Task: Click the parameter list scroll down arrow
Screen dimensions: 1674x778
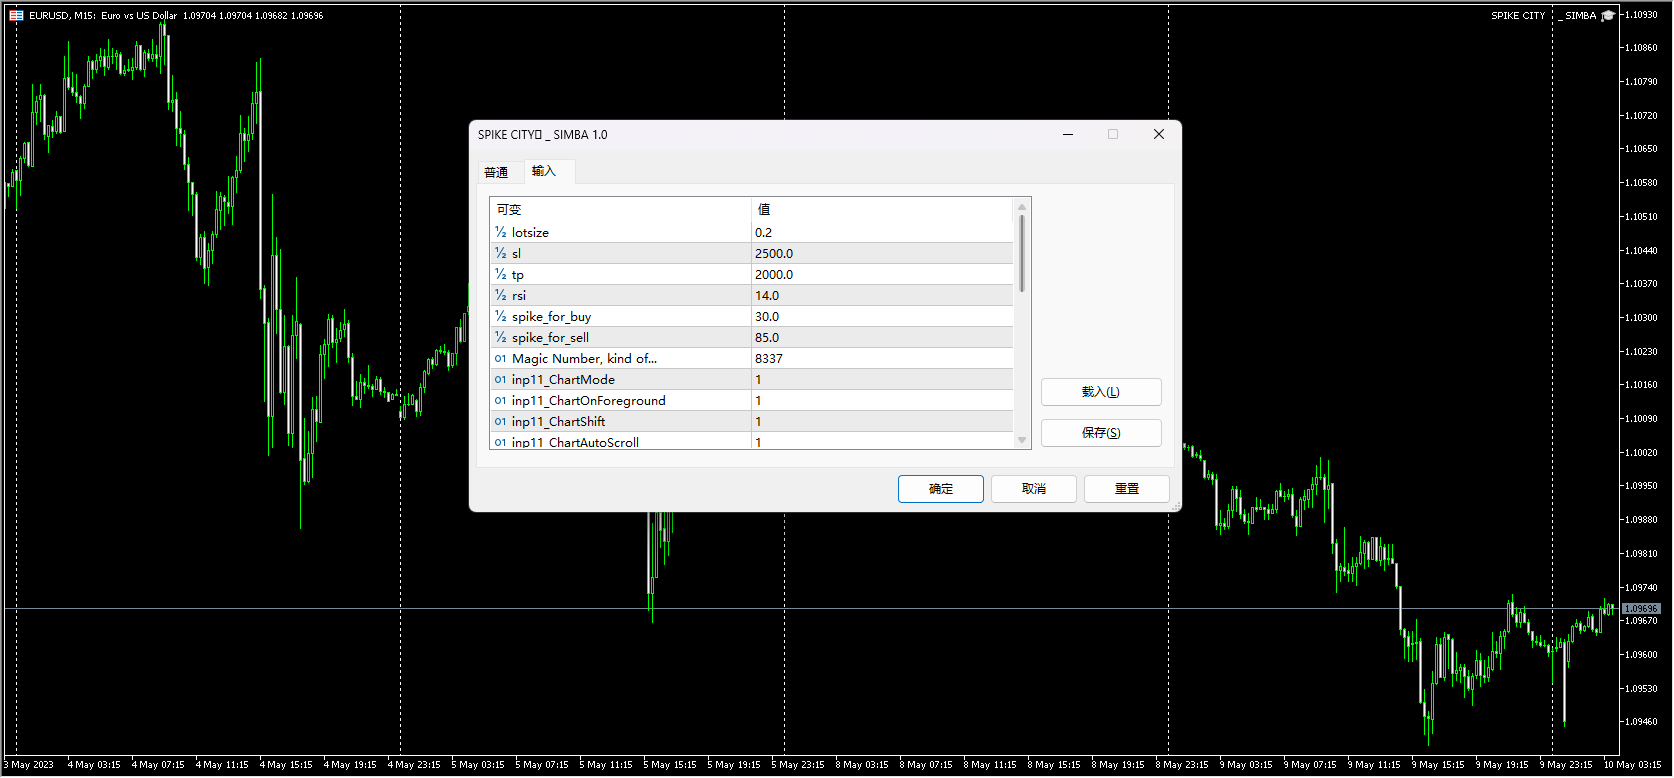Action: tap(1021, 440)
